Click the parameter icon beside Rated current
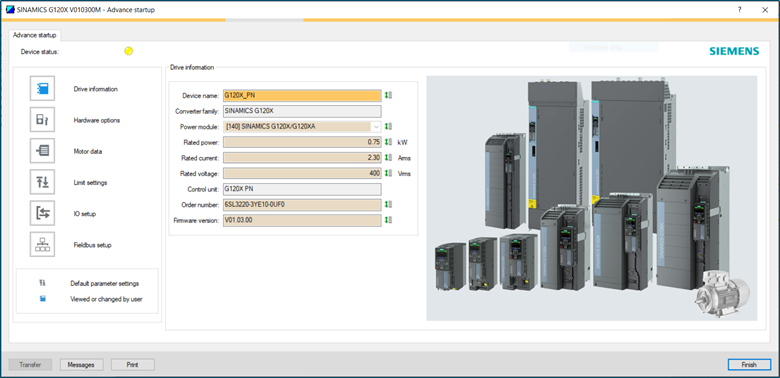Image resolution: width=780 pixels, height=378 pixels. 389,158
